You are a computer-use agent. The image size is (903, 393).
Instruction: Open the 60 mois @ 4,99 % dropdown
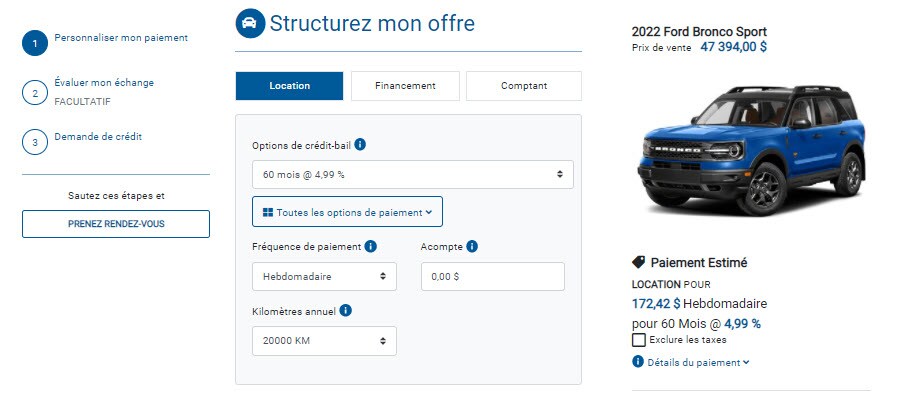[413, 175]
